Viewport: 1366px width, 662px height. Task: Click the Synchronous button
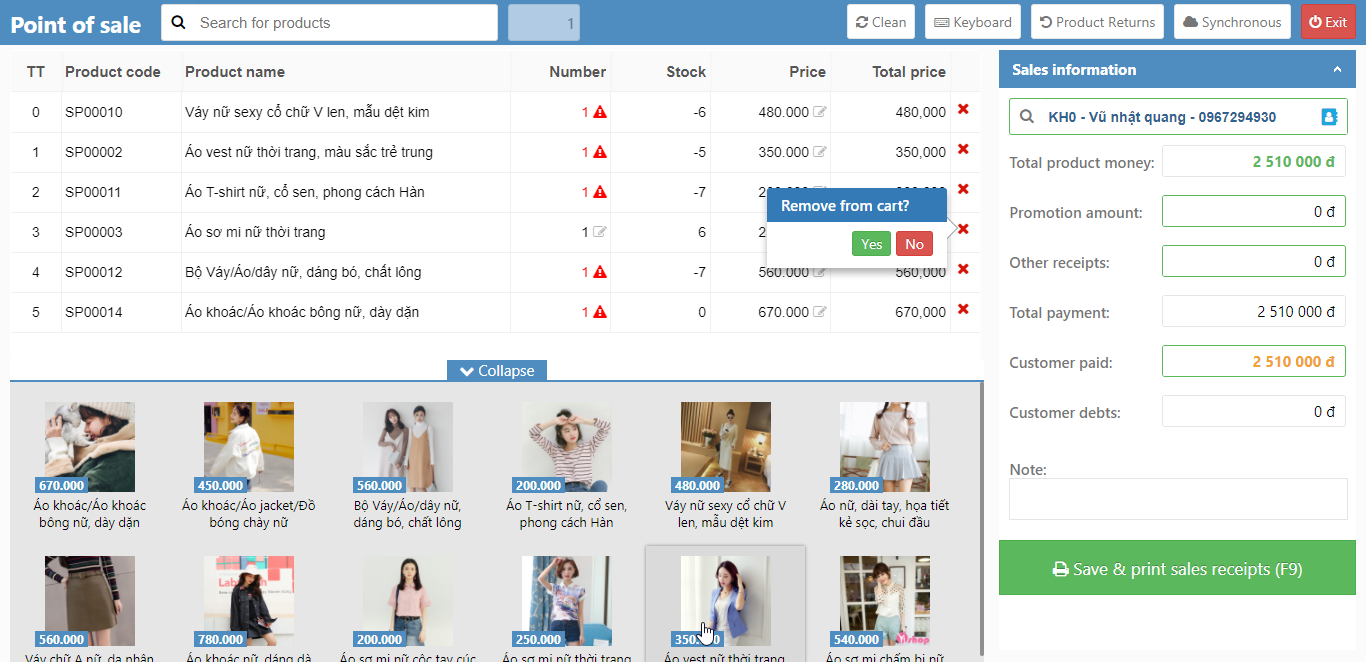[1232, 22]
